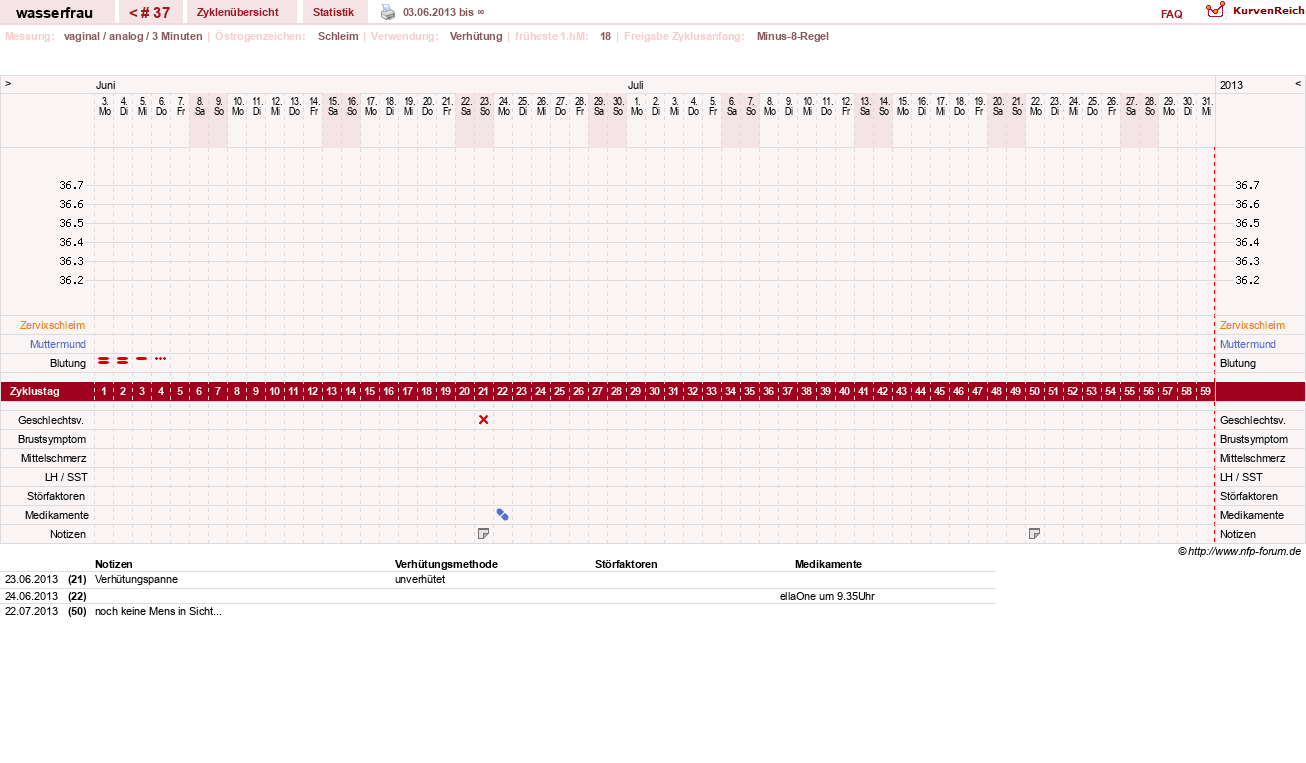Open the note icon on cycle day 21

pos(484,534)
